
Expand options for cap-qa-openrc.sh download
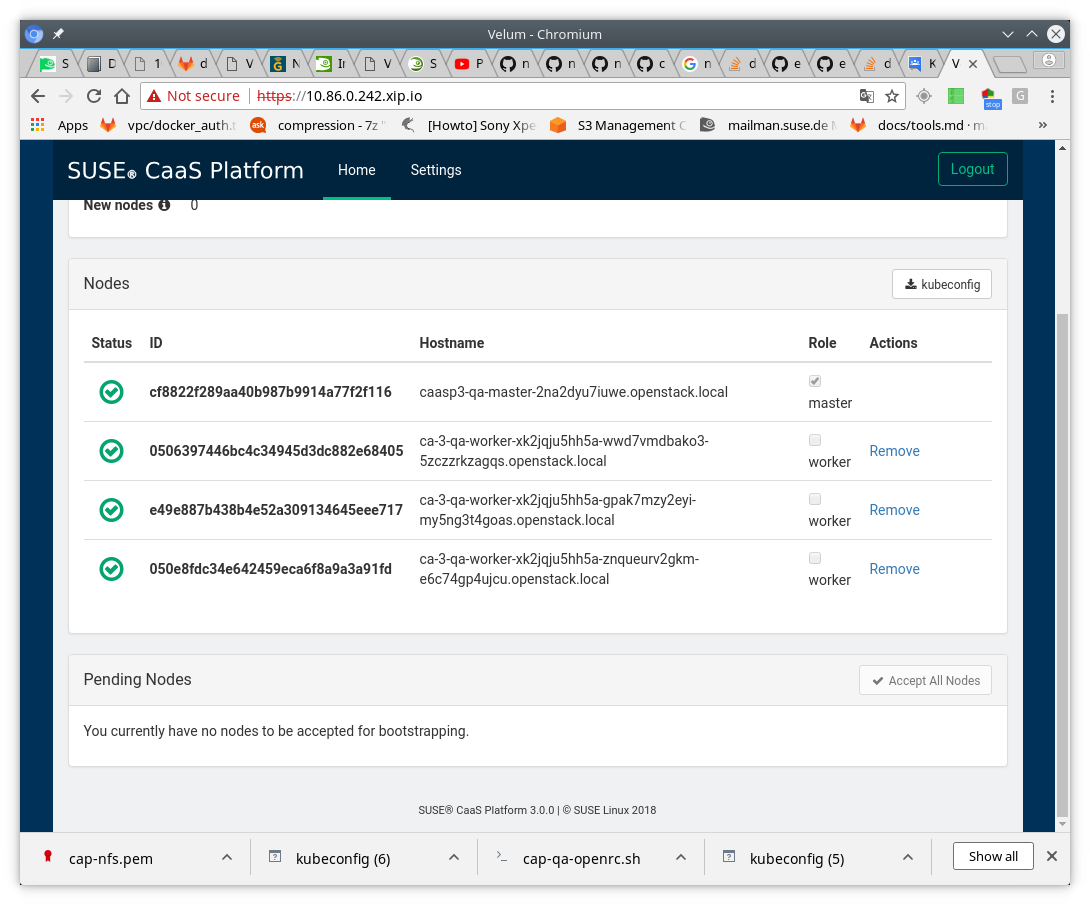point(681,858)
